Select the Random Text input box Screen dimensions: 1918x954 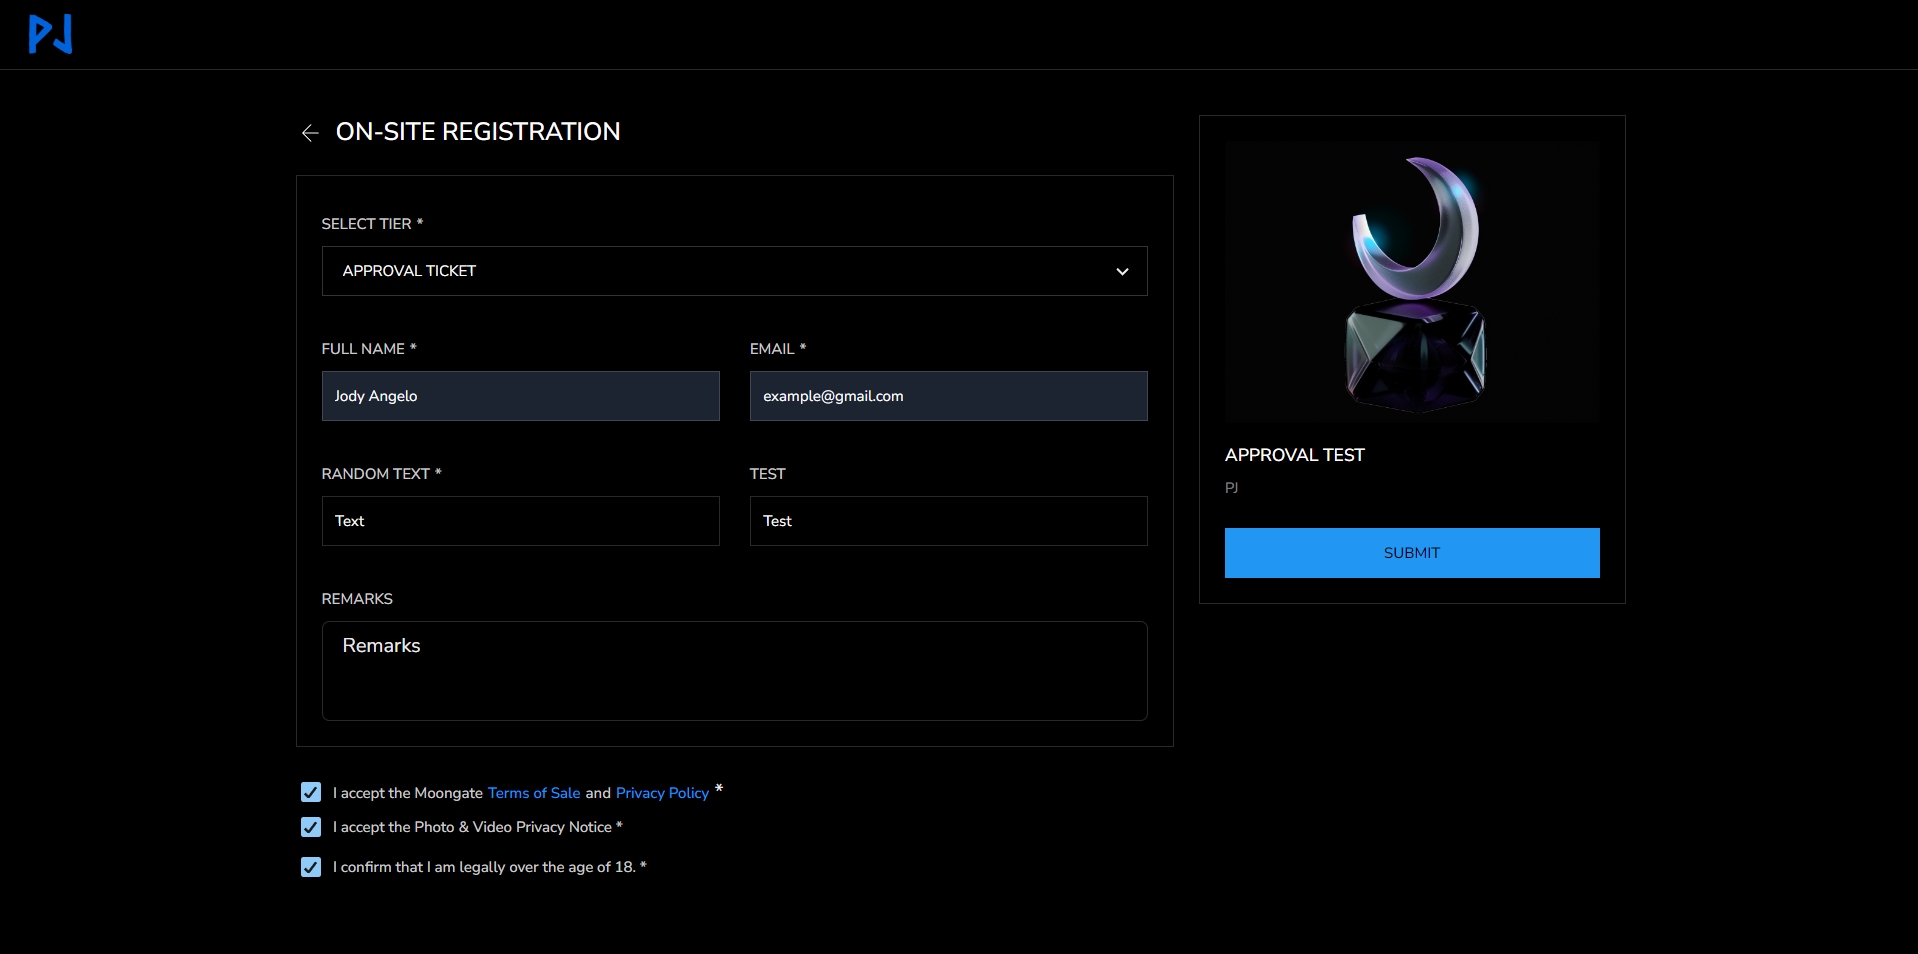click(x=520, y=521)
